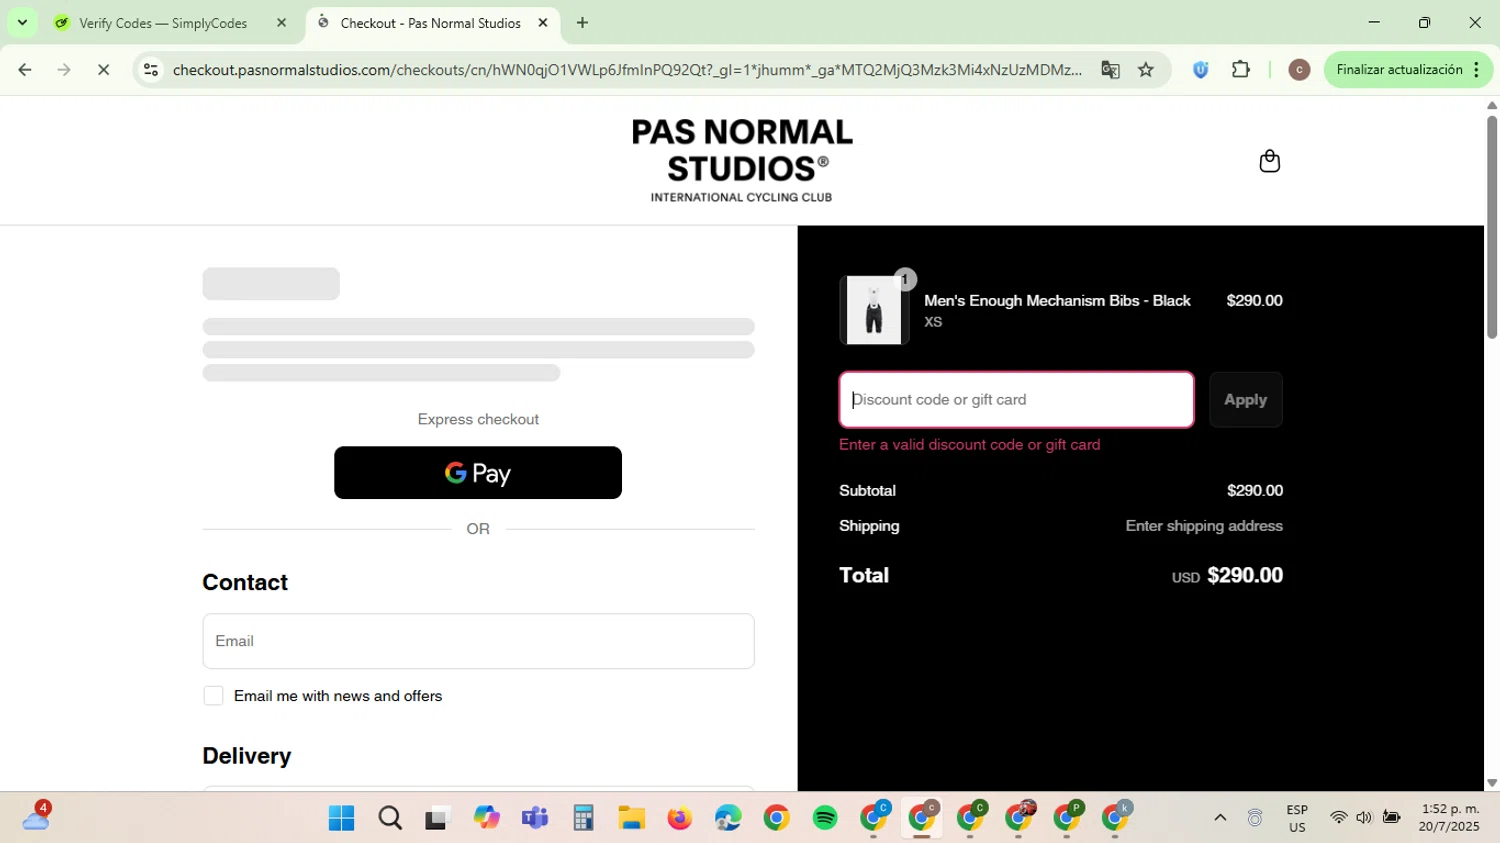Click the address bar URL
Viewport: 1500px width, 843px height.
(x=627, y=70)
